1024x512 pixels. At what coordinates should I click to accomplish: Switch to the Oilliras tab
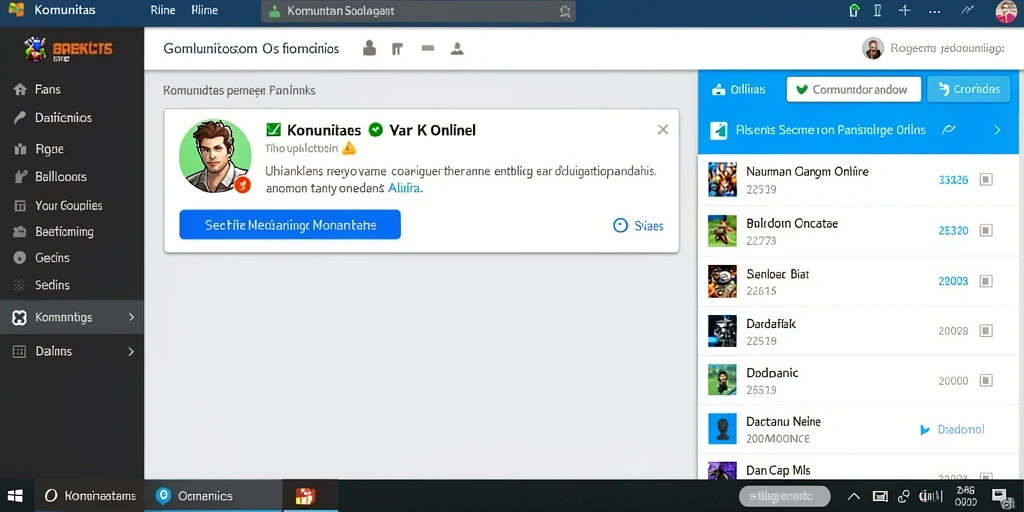(739, 89)
